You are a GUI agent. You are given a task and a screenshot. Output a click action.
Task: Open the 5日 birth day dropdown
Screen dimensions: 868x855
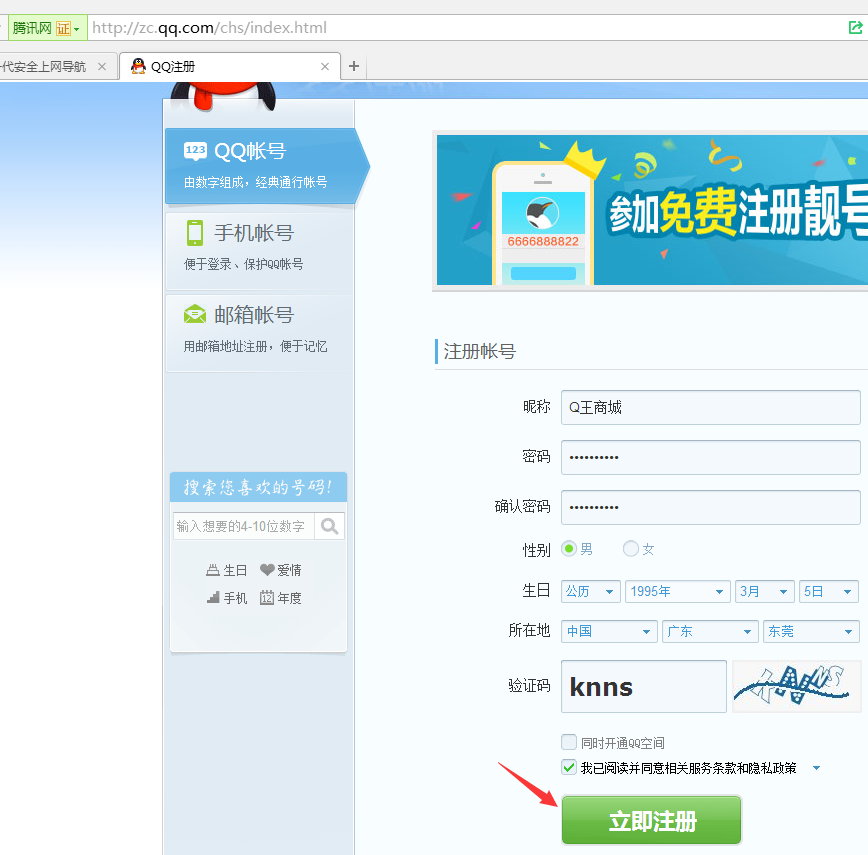pyautogui.click(x=829, y=592)
